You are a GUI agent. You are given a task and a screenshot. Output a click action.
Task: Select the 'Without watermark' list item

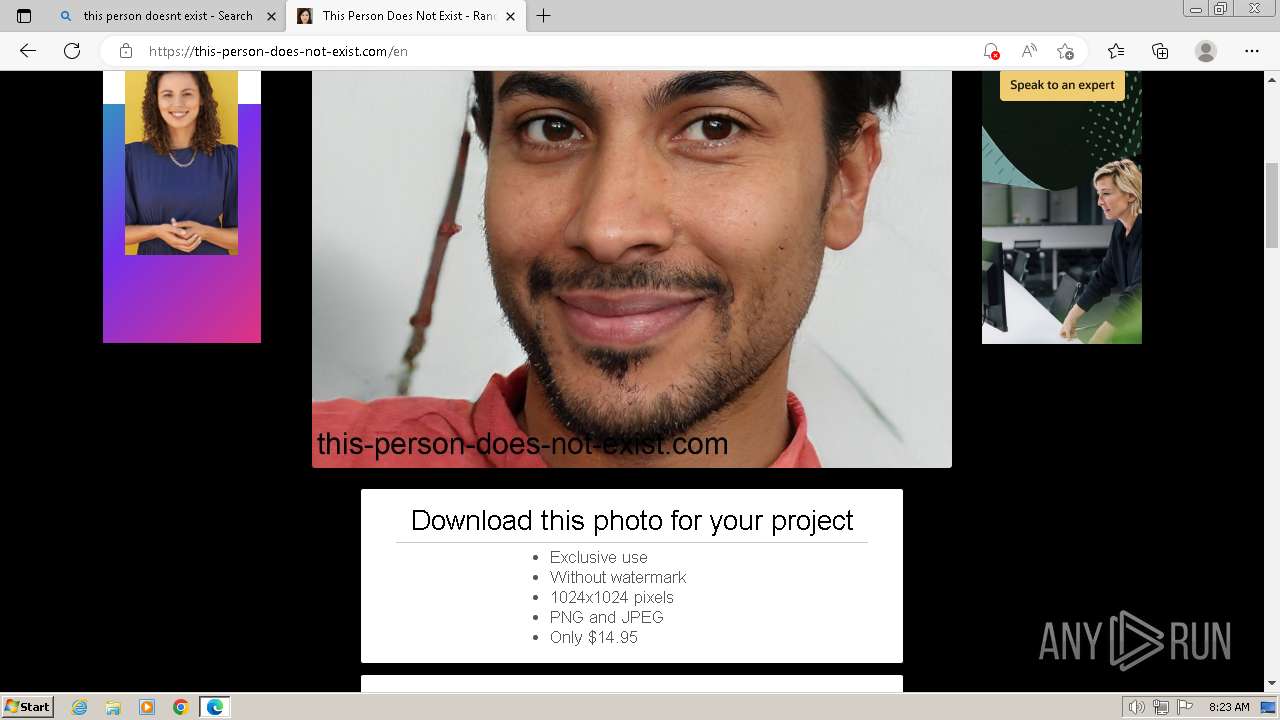[618, 577]
